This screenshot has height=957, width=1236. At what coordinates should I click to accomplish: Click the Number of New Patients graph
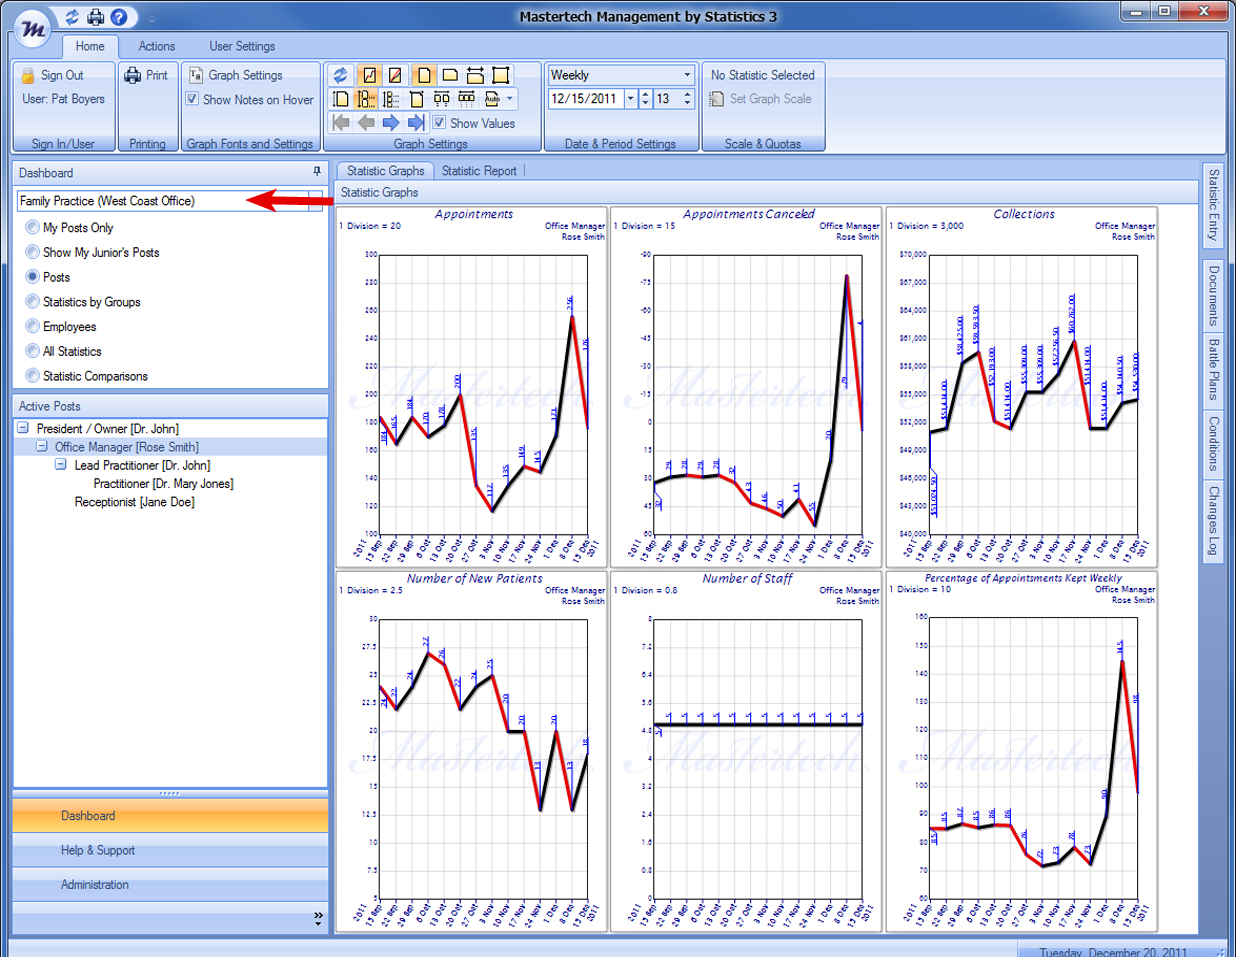coord(472,751)
